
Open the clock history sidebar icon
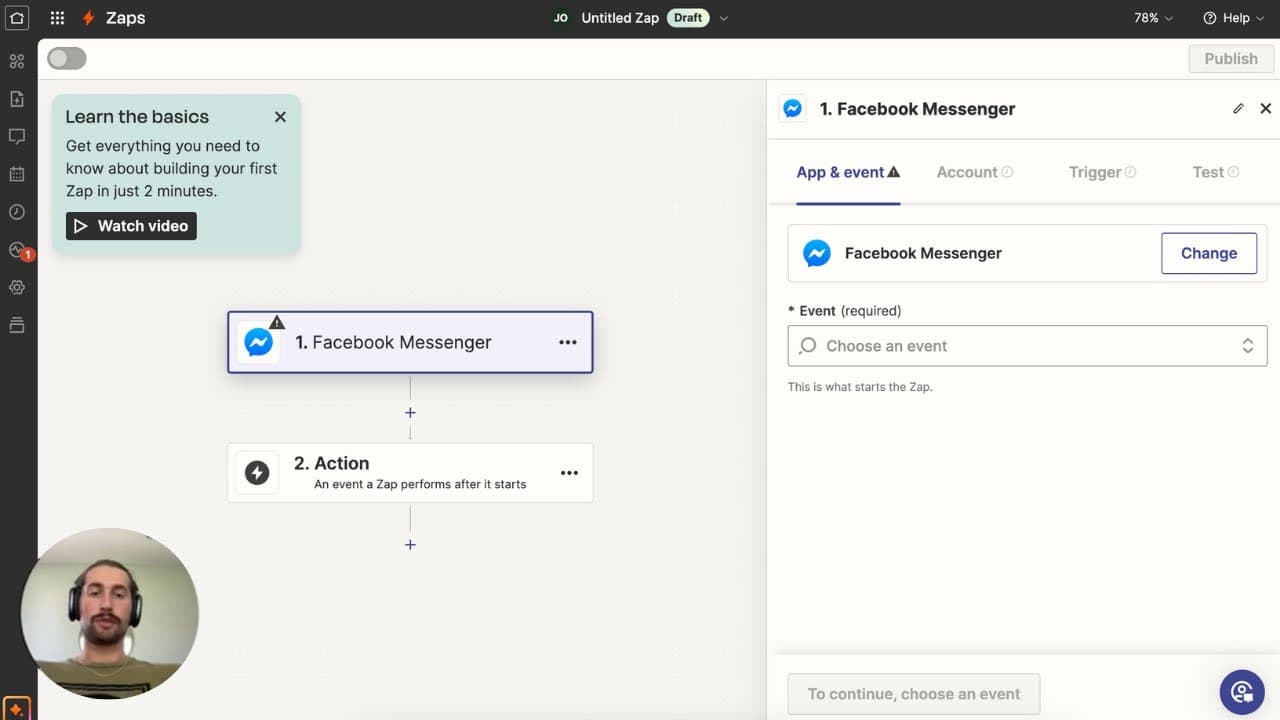point(17,212)
